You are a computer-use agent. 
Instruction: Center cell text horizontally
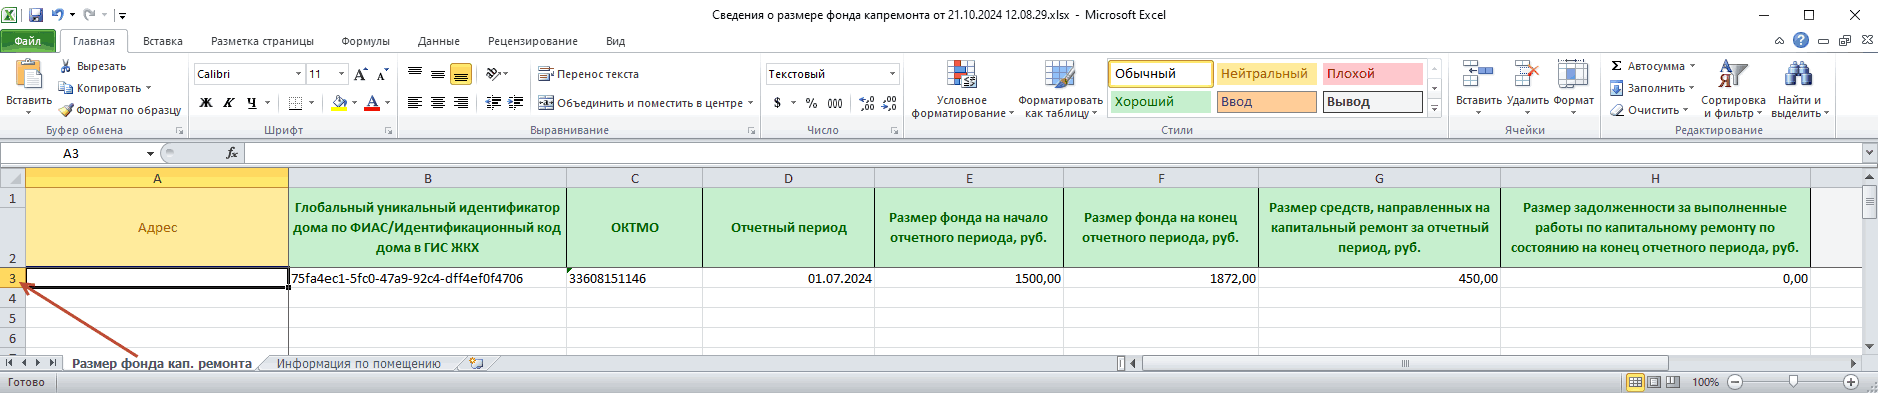438,102
